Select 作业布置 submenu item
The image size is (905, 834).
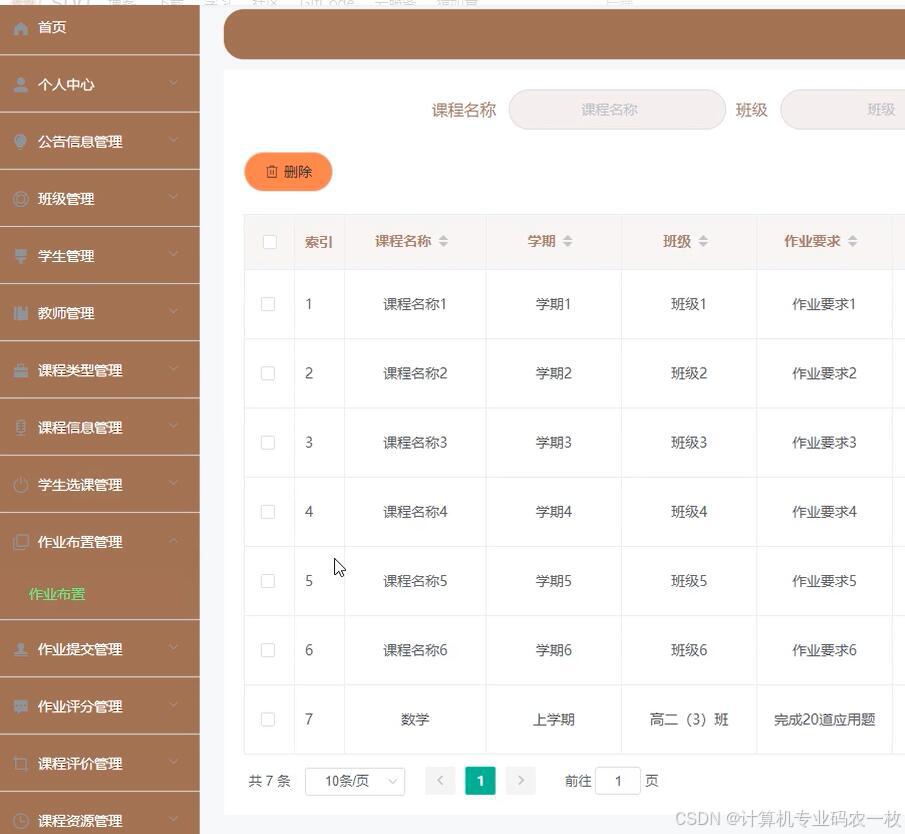[x=57, y=594]
